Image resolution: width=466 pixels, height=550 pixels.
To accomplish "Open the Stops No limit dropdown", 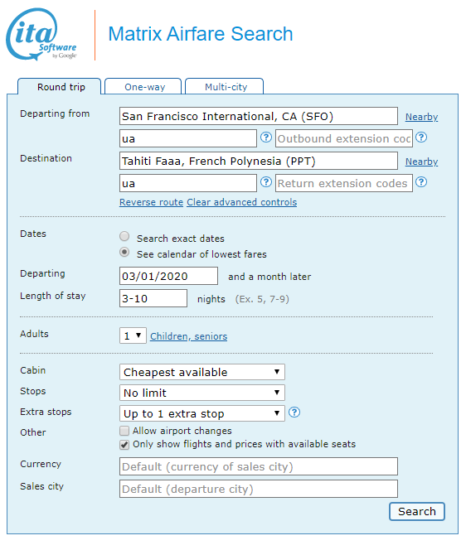I will tap(202, 393).
